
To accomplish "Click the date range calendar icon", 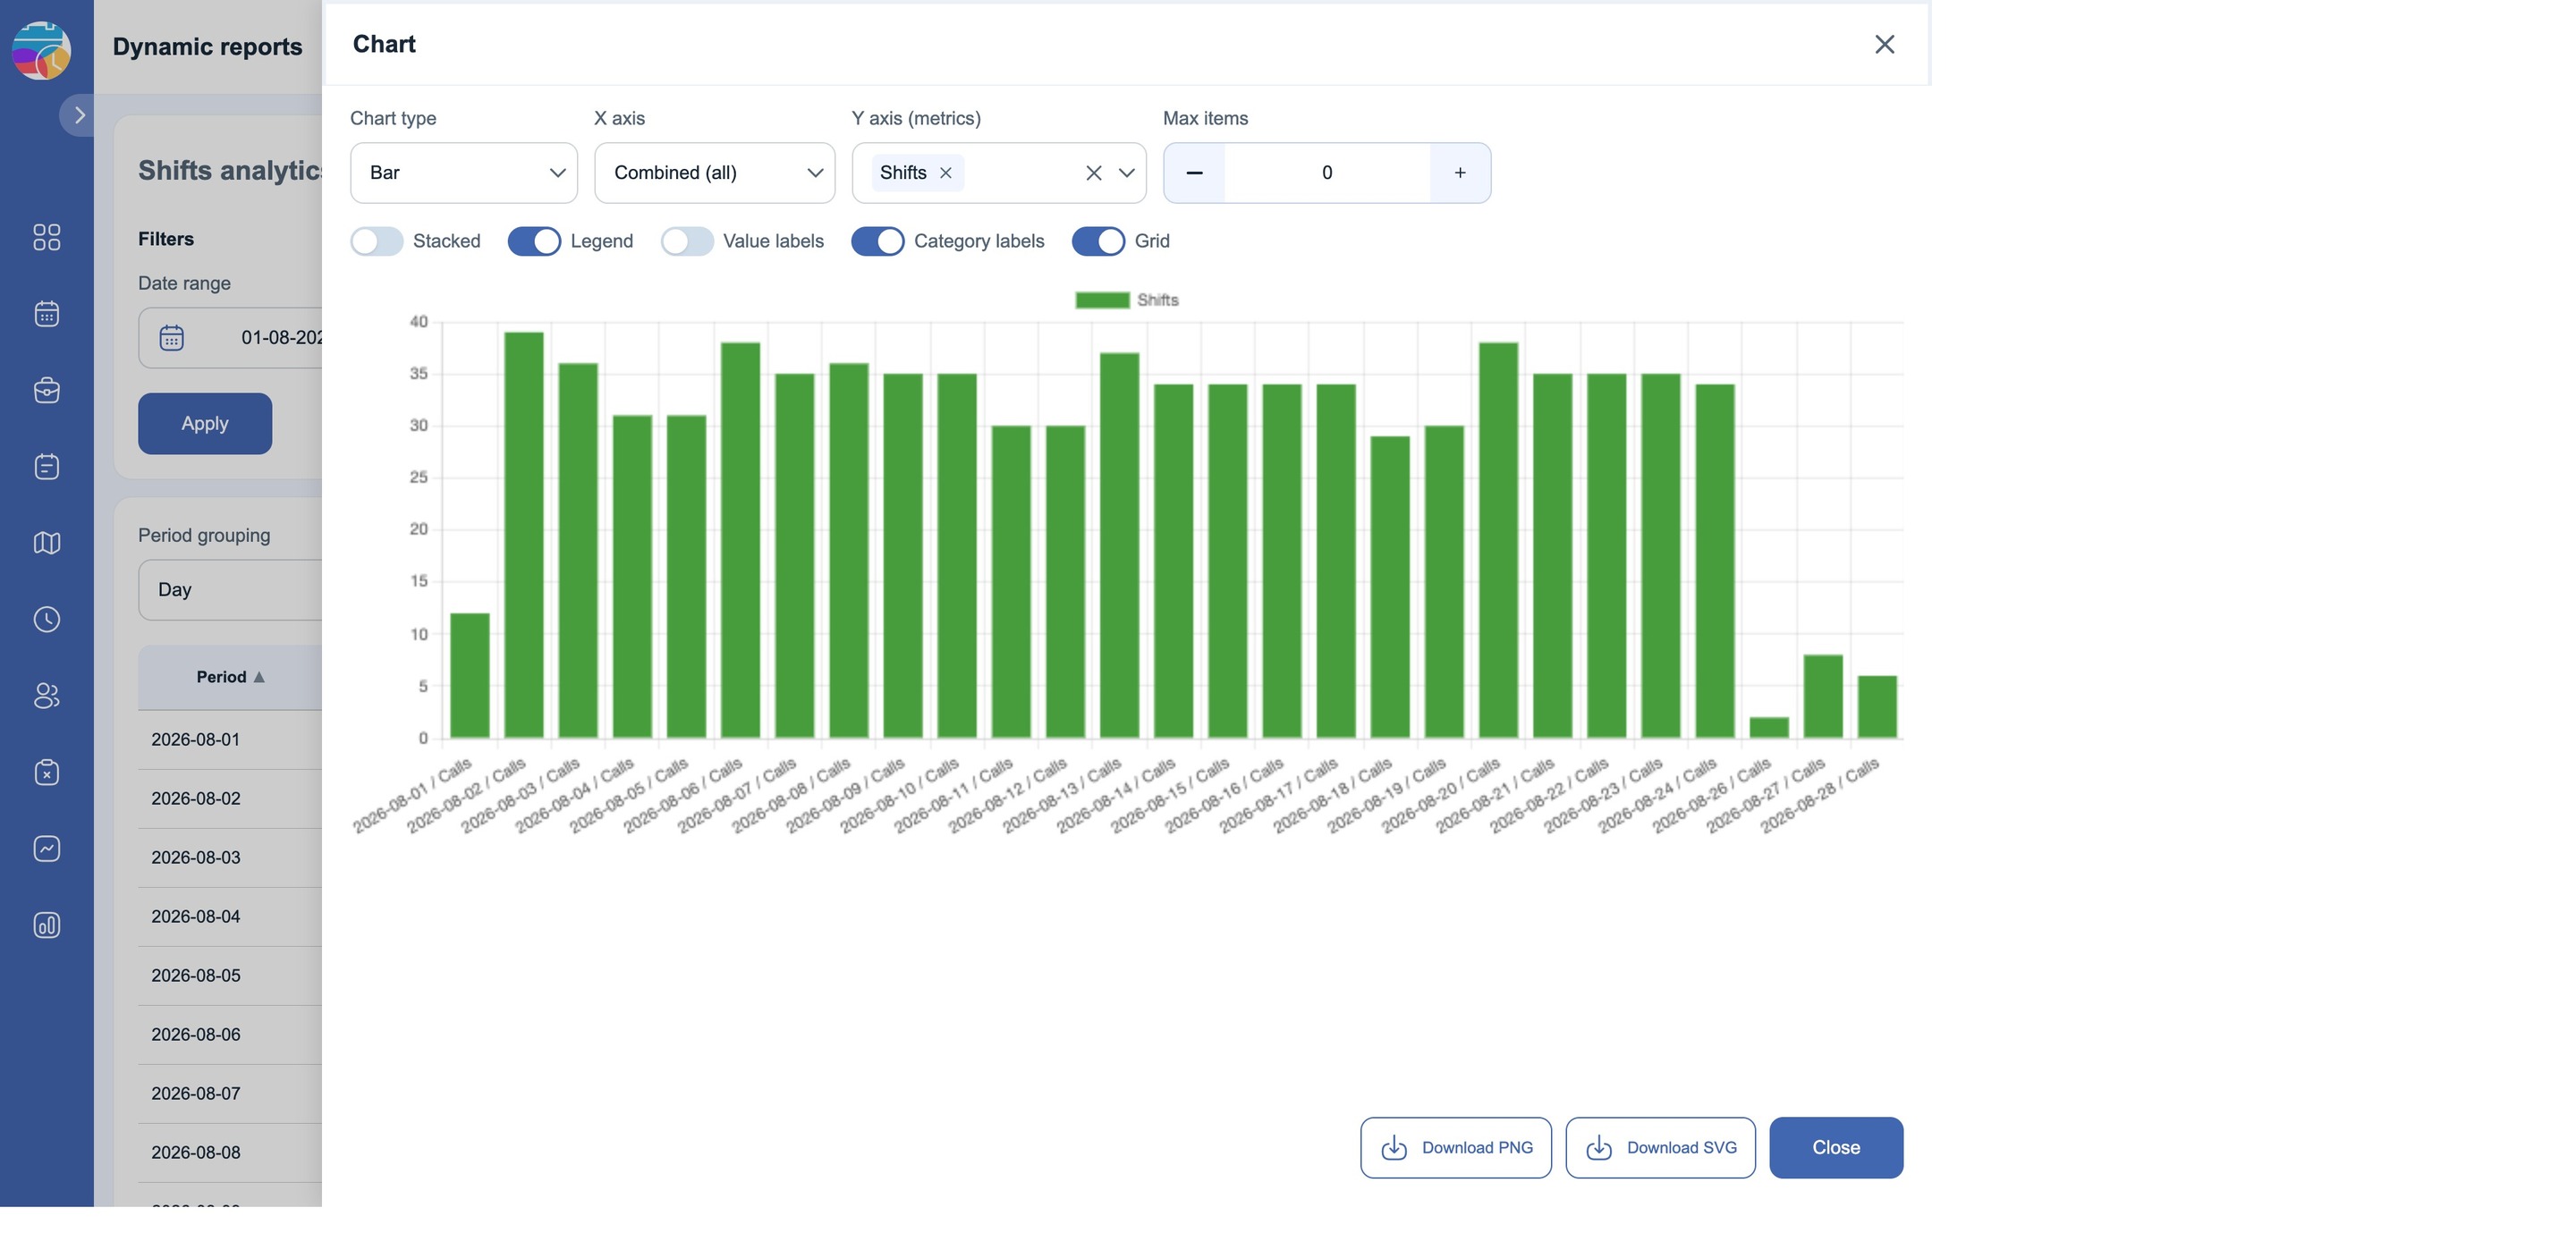I will coord(172,338).
